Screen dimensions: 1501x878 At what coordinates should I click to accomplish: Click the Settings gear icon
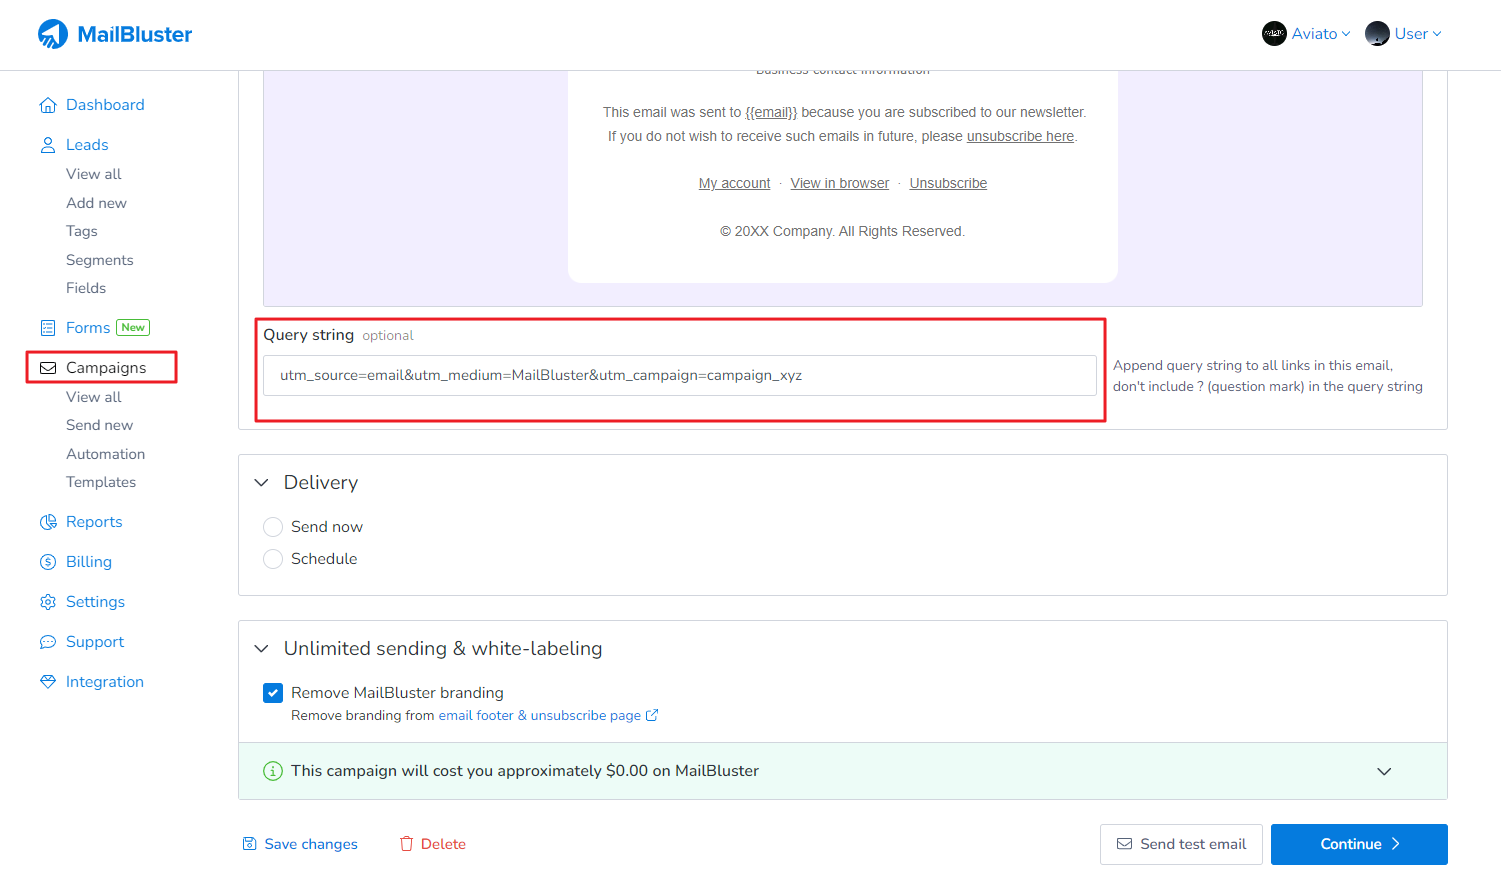click(48, 602)
